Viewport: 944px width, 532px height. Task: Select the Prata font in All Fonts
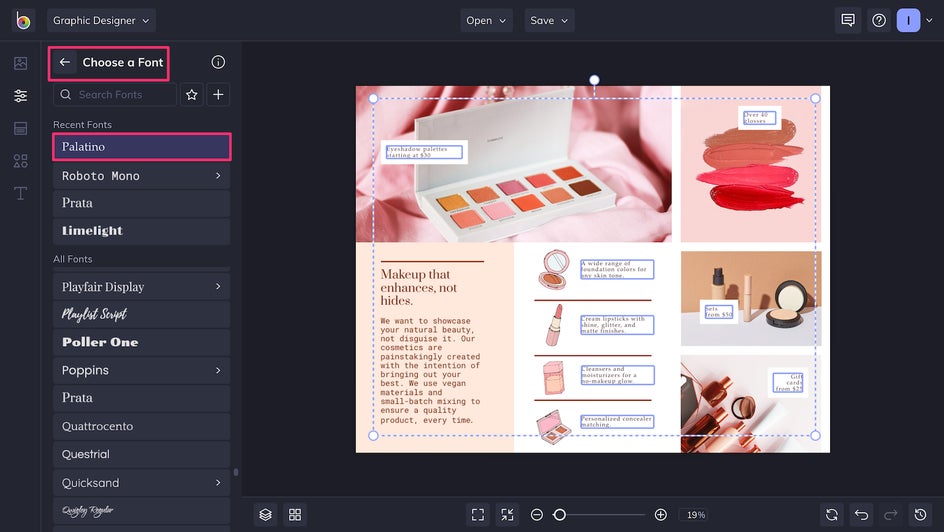pyautogui.click(x=141, y=398)
